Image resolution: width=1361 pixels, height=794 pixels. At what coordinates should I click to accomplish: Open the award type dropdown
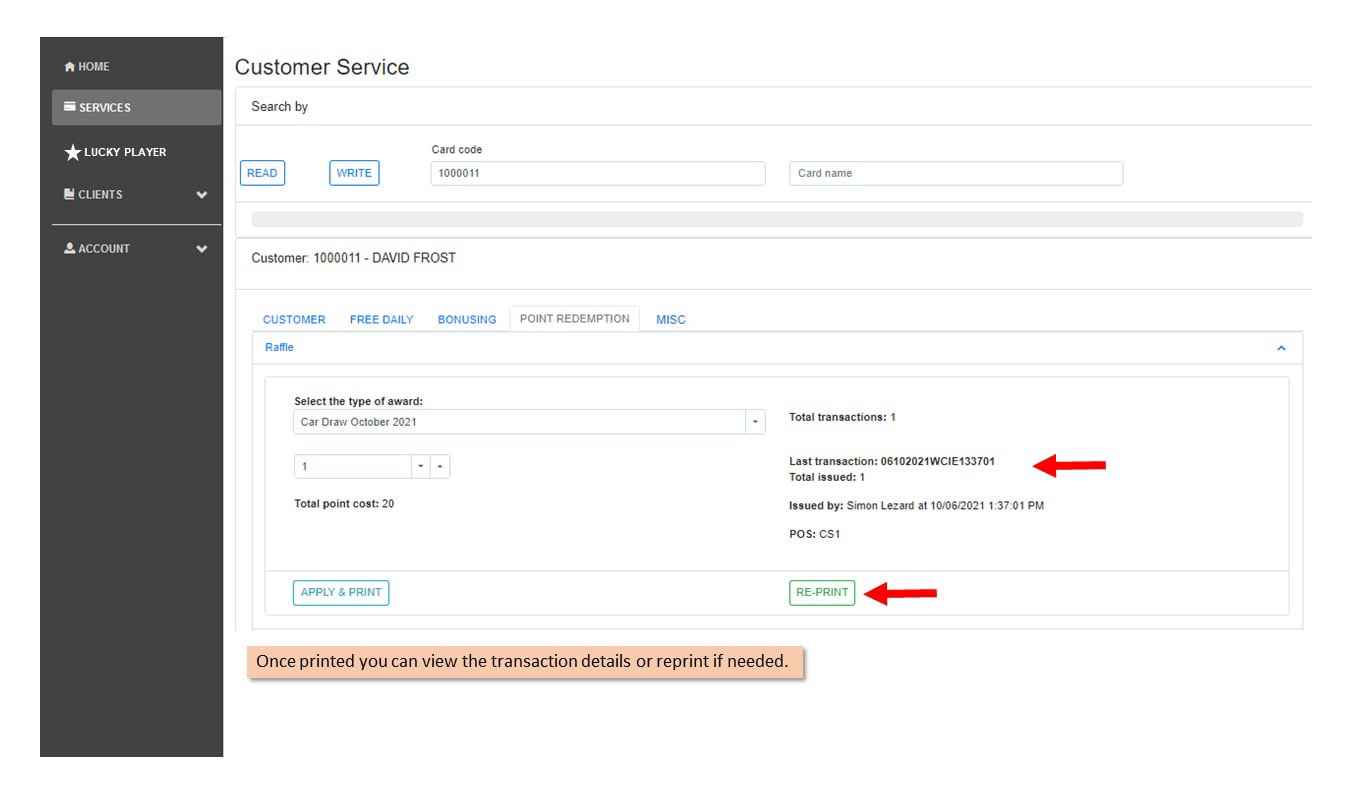tap(529, 422)
